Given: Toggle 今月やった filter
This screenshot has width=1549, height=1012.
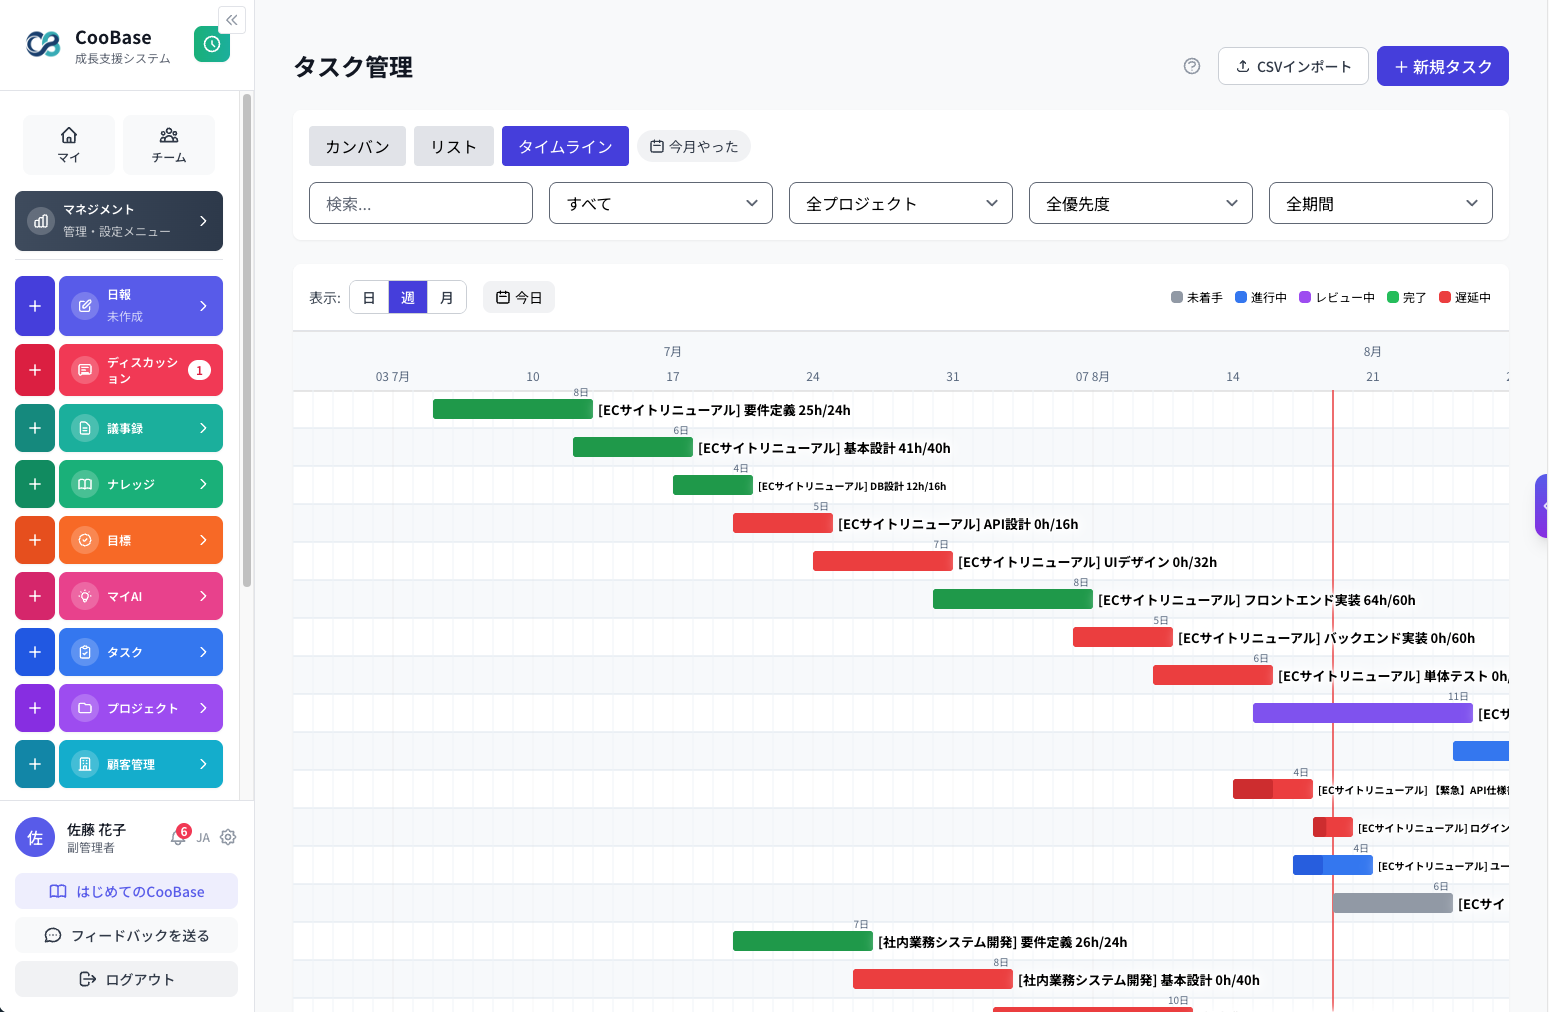Looking at the screenshot, I should click(x=694, y=146).
